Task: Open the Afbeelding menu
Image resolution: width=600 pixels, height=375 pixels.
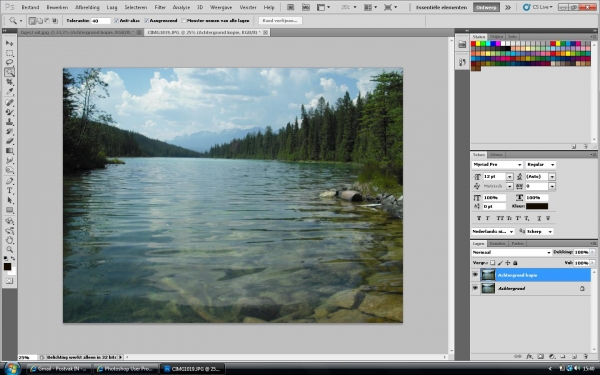Action: 87,7
